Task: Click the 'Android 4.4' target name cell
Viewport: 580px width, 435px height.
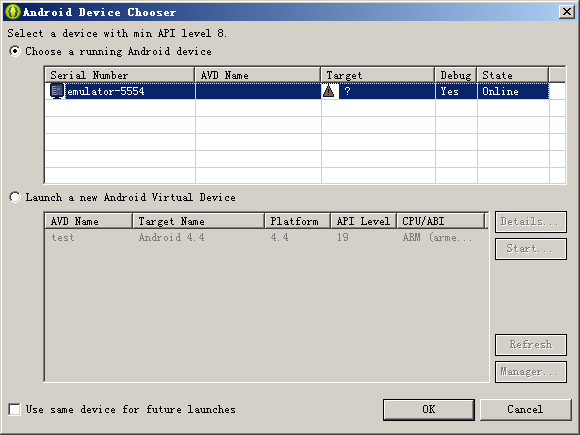Action: [172, 237]
